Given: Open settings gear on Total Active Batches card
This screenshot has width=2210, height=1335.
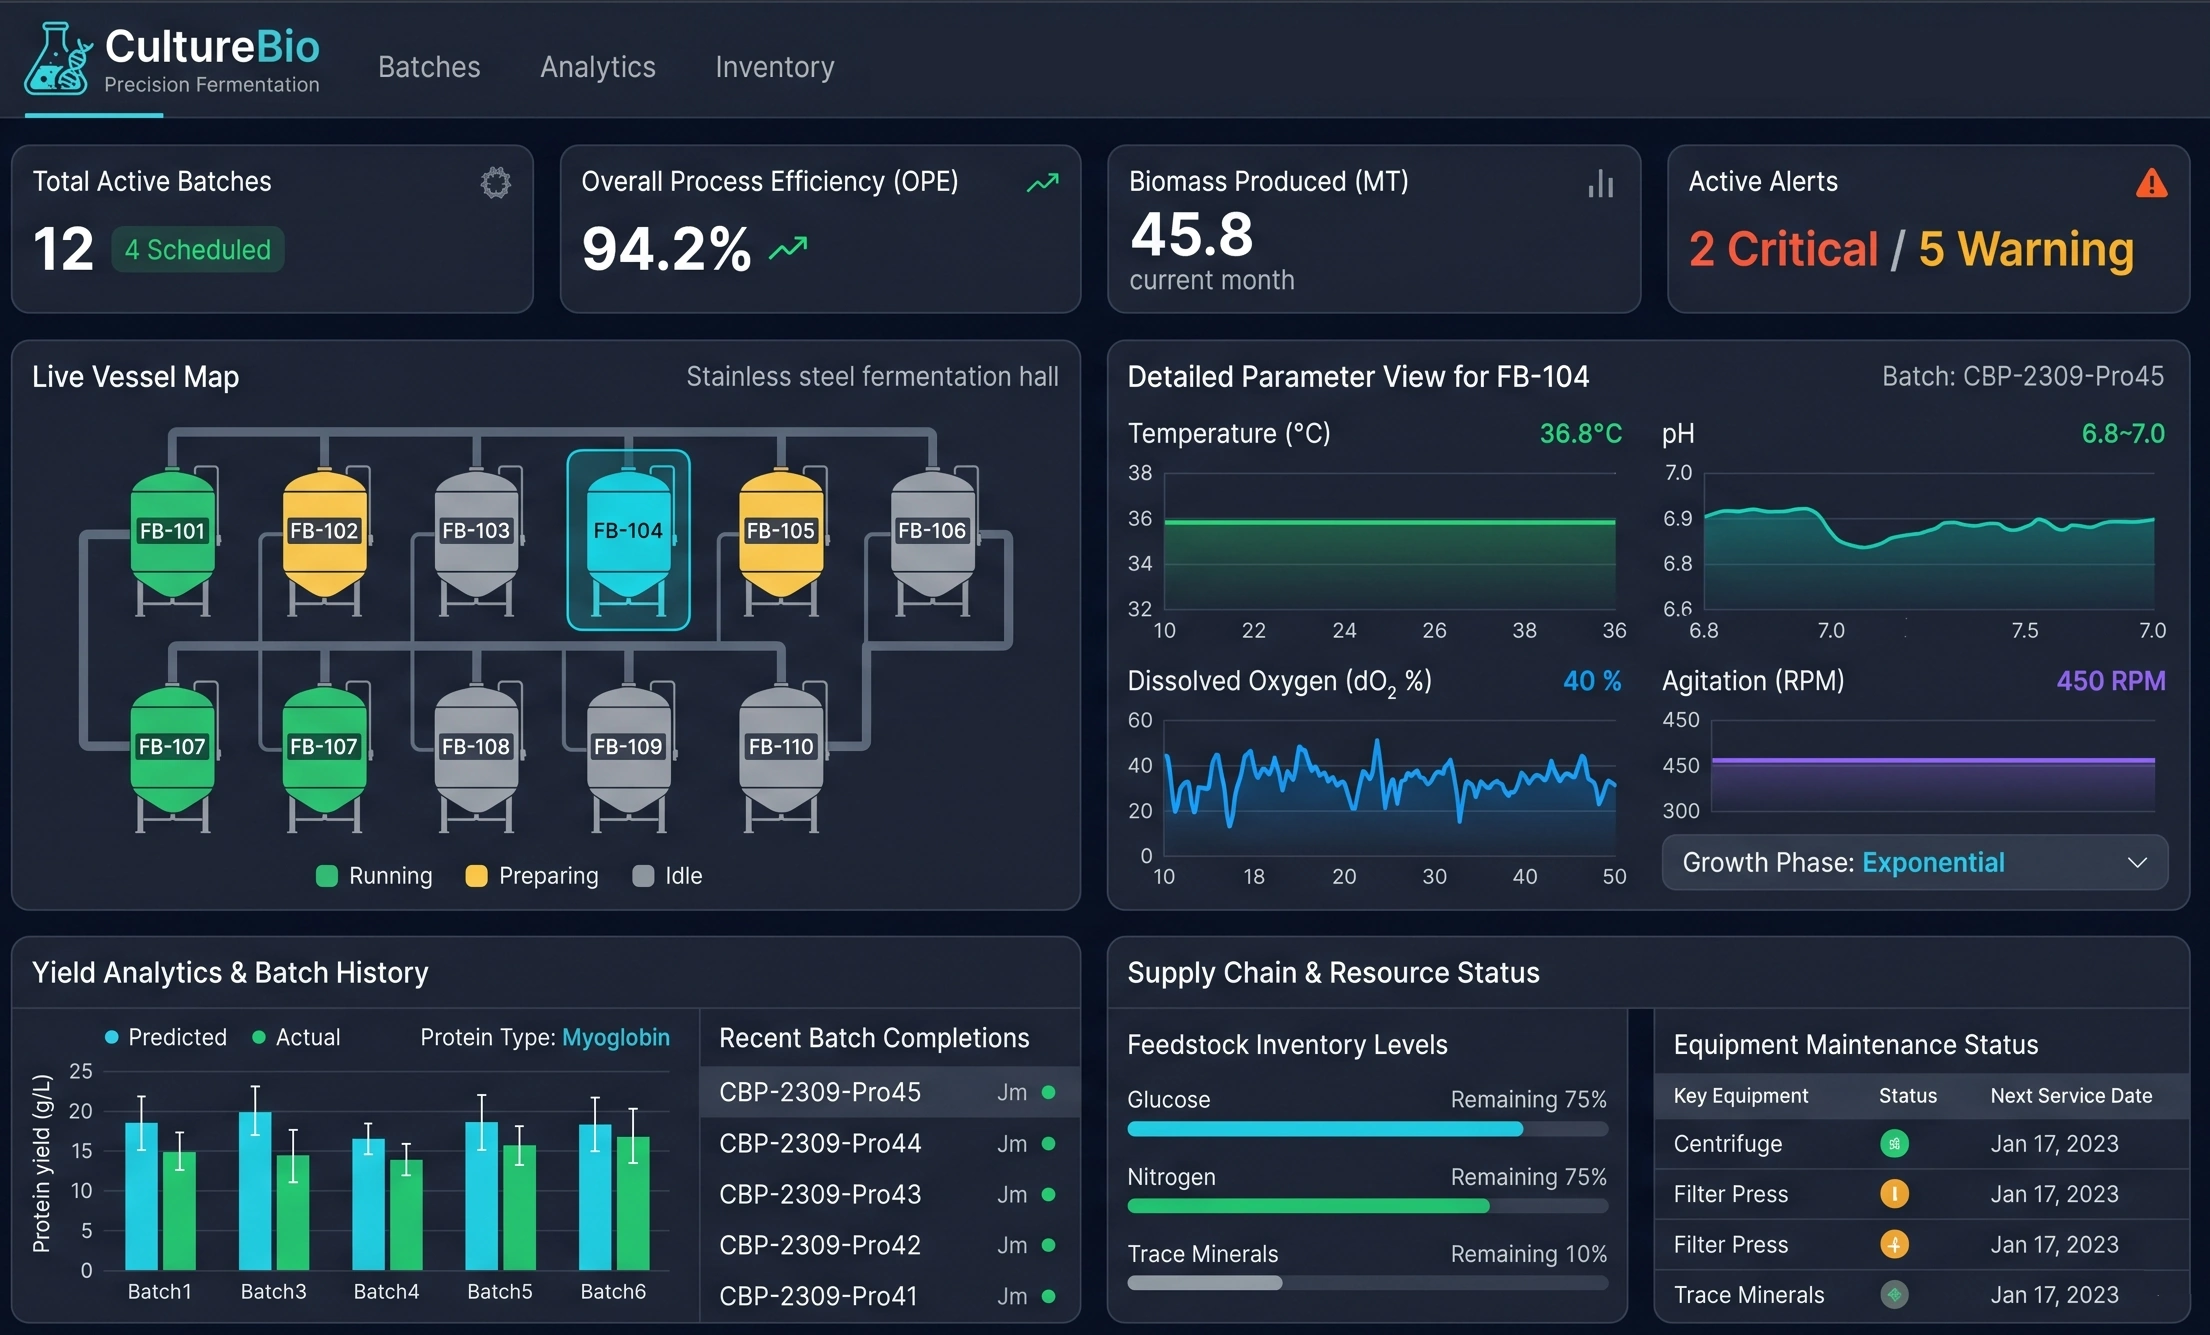Looking at the screenshot, I should 495,183.
